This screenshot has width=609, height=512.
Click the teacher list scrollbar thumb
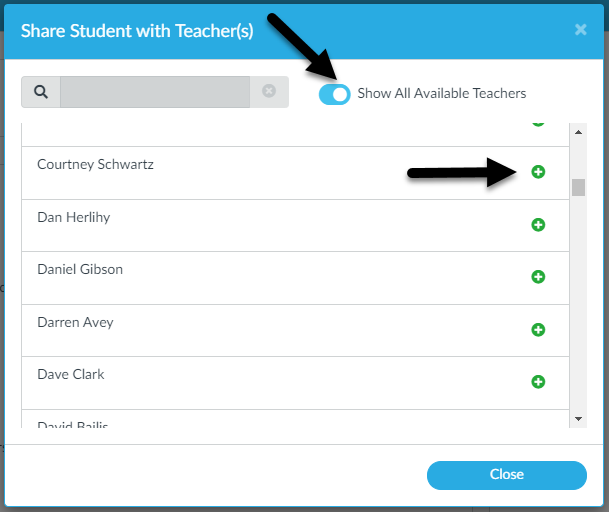click(578, 187)
